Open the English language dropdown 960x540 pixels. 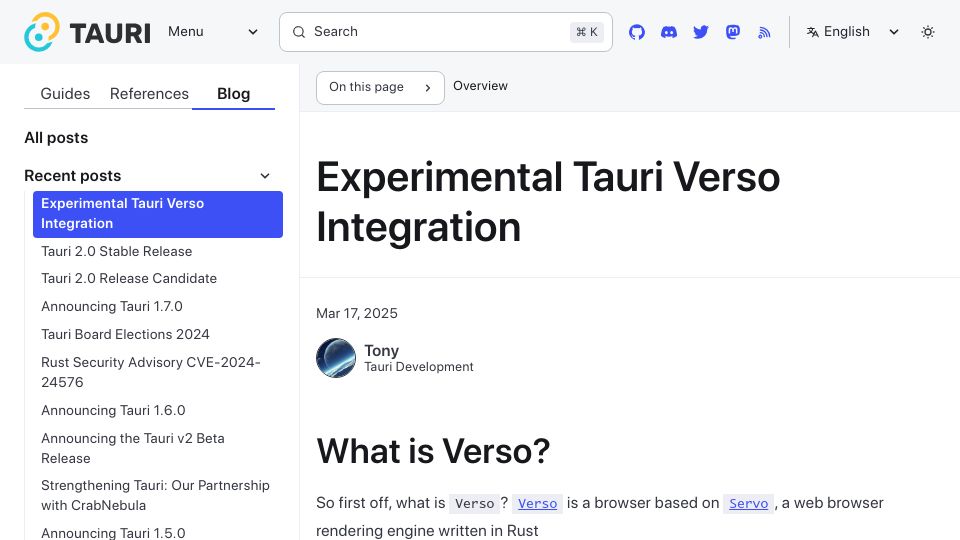[x=852, y=32]
